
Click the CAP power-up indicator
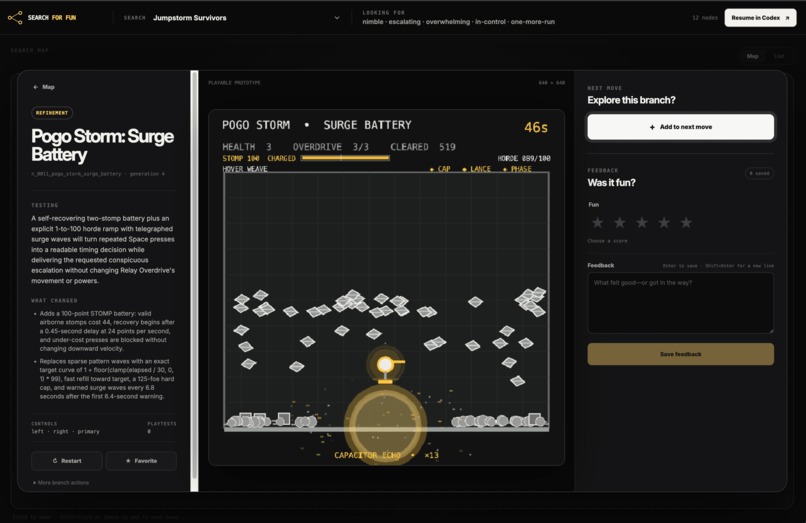(x=440, y=169)
